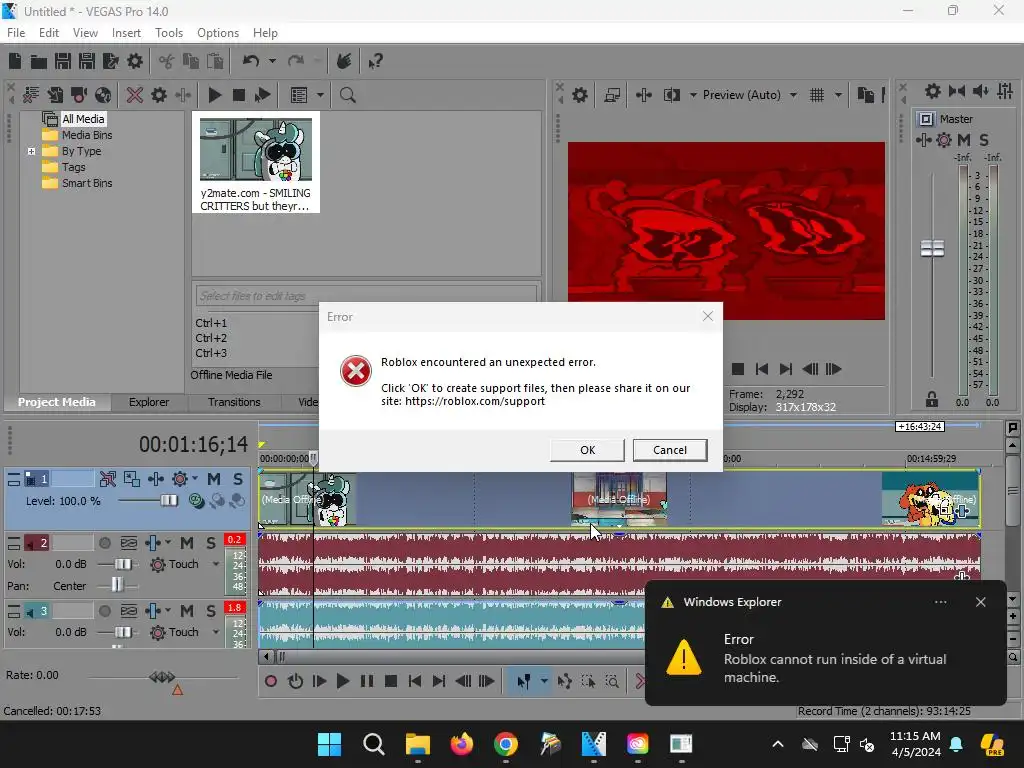This screenshot has height=768, width=1024.
Task: Solo audio track 2
Action: (210, 543)
